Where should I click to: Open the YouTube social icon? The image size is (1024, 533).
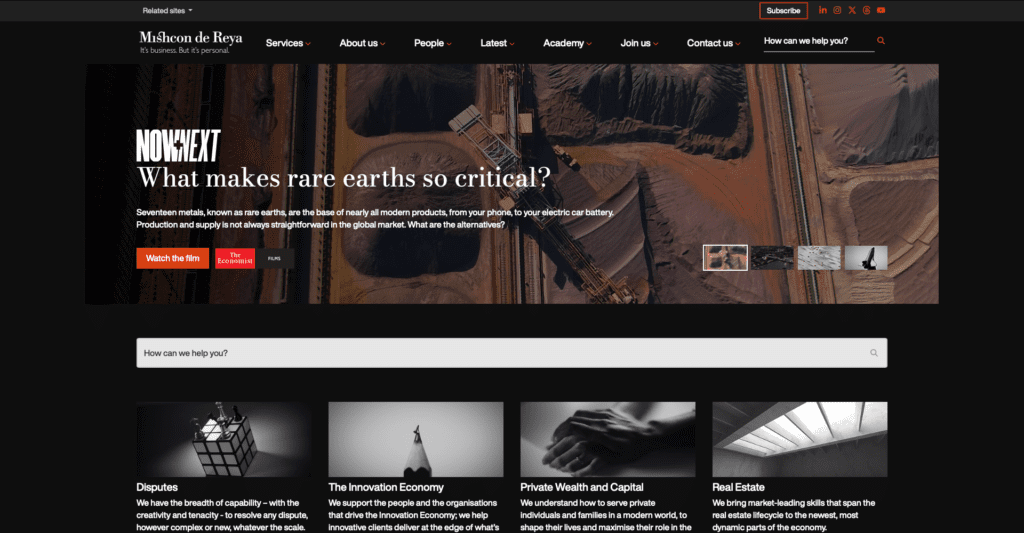(x=881, y=10)
